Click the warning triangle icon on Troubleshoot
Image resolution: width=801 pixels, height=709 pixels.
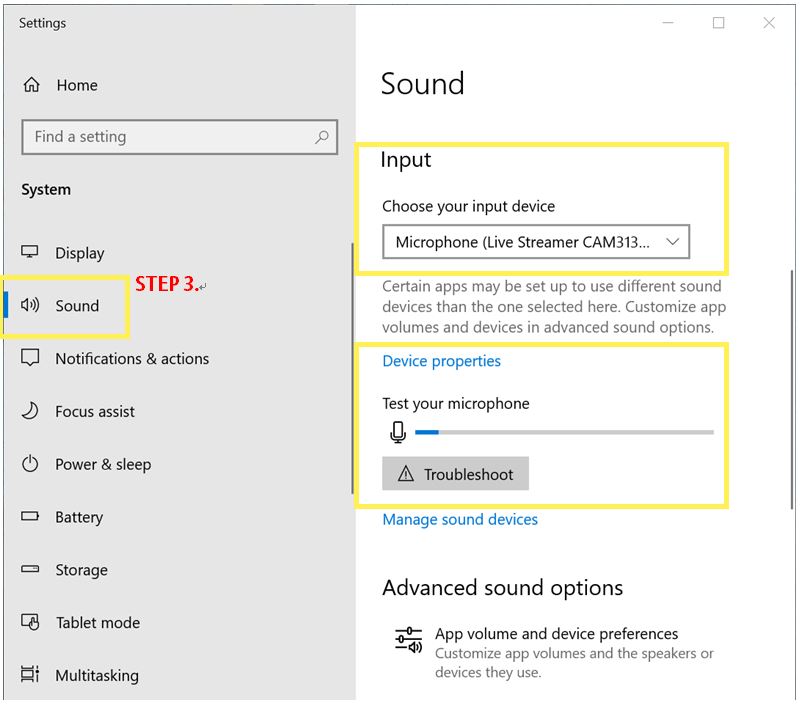click(x=406, y=474)
